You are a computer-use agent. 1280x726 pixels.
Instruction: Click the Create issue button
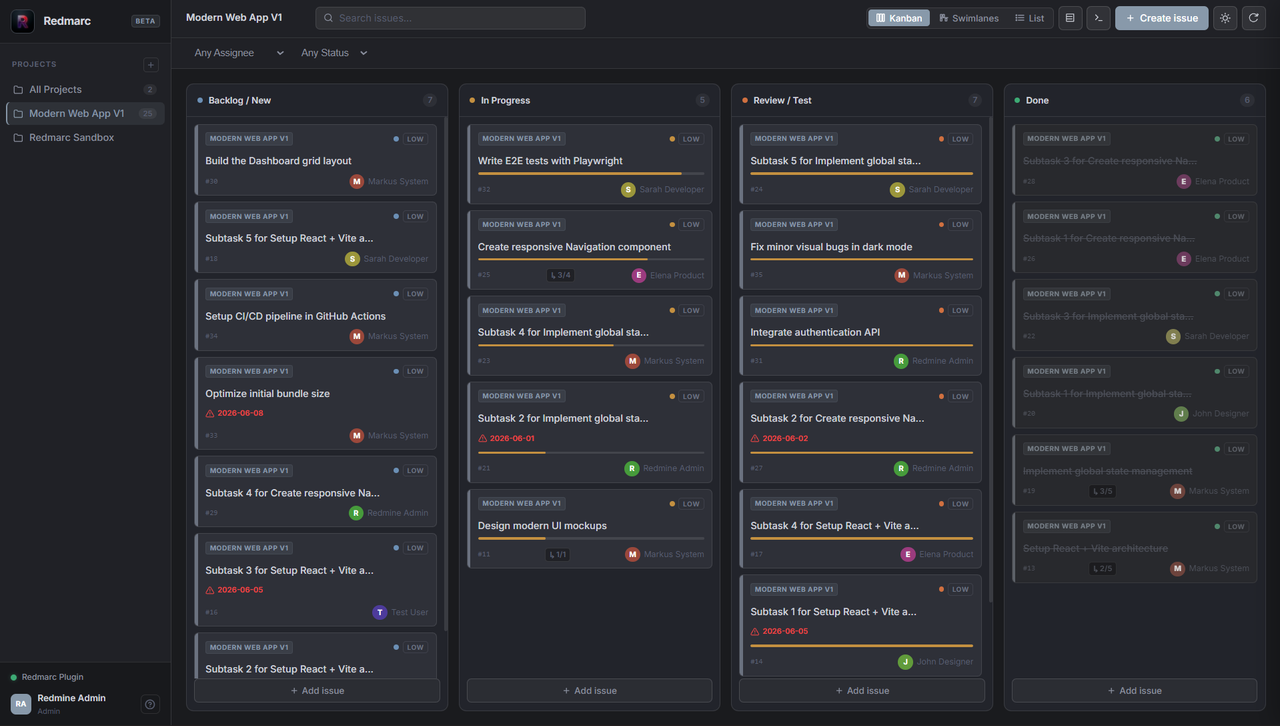[1162, 18]
